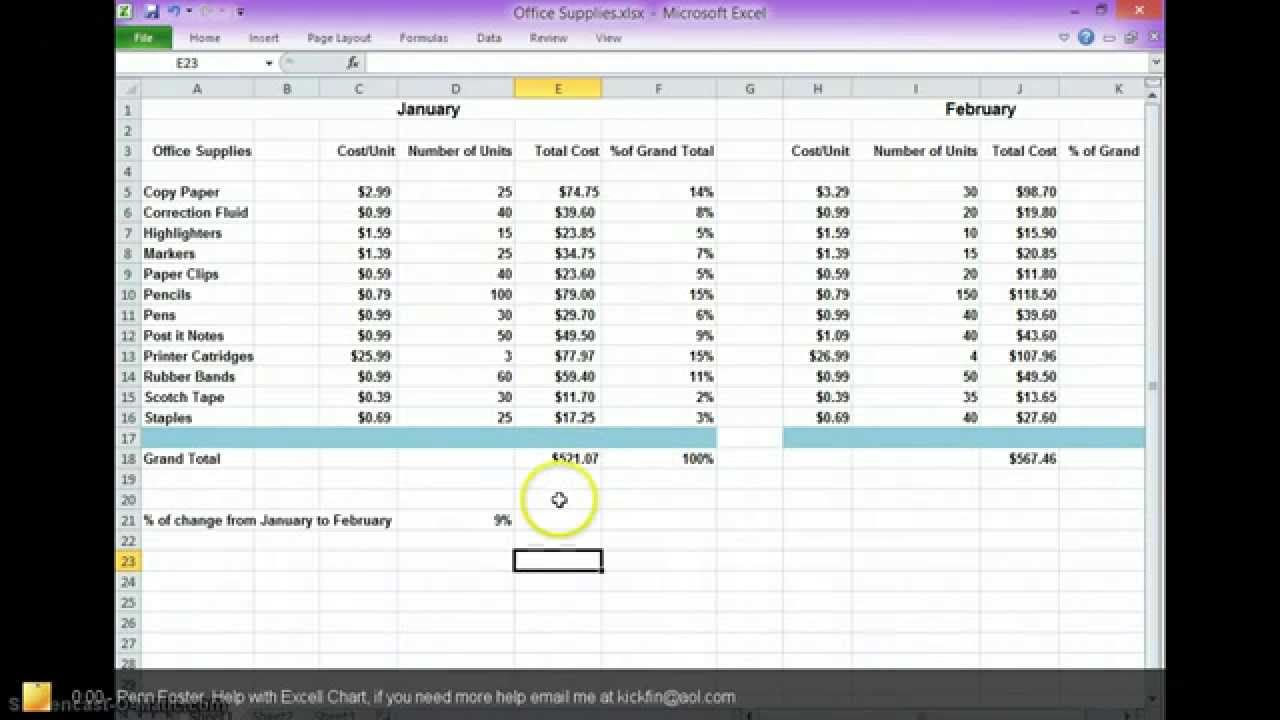Click the Save icon in Quick Access Toolbar
The width and height of the screenshot is (1280, 720).
[152, 12]
